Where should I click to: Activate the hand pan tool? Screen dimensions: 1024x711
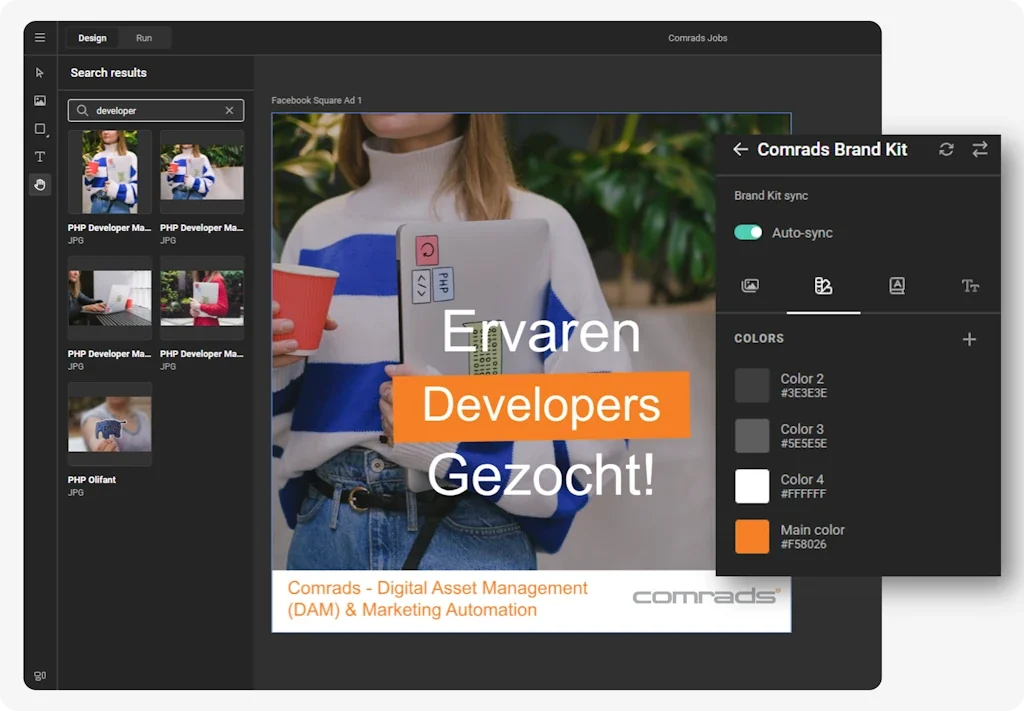(40, 185)
